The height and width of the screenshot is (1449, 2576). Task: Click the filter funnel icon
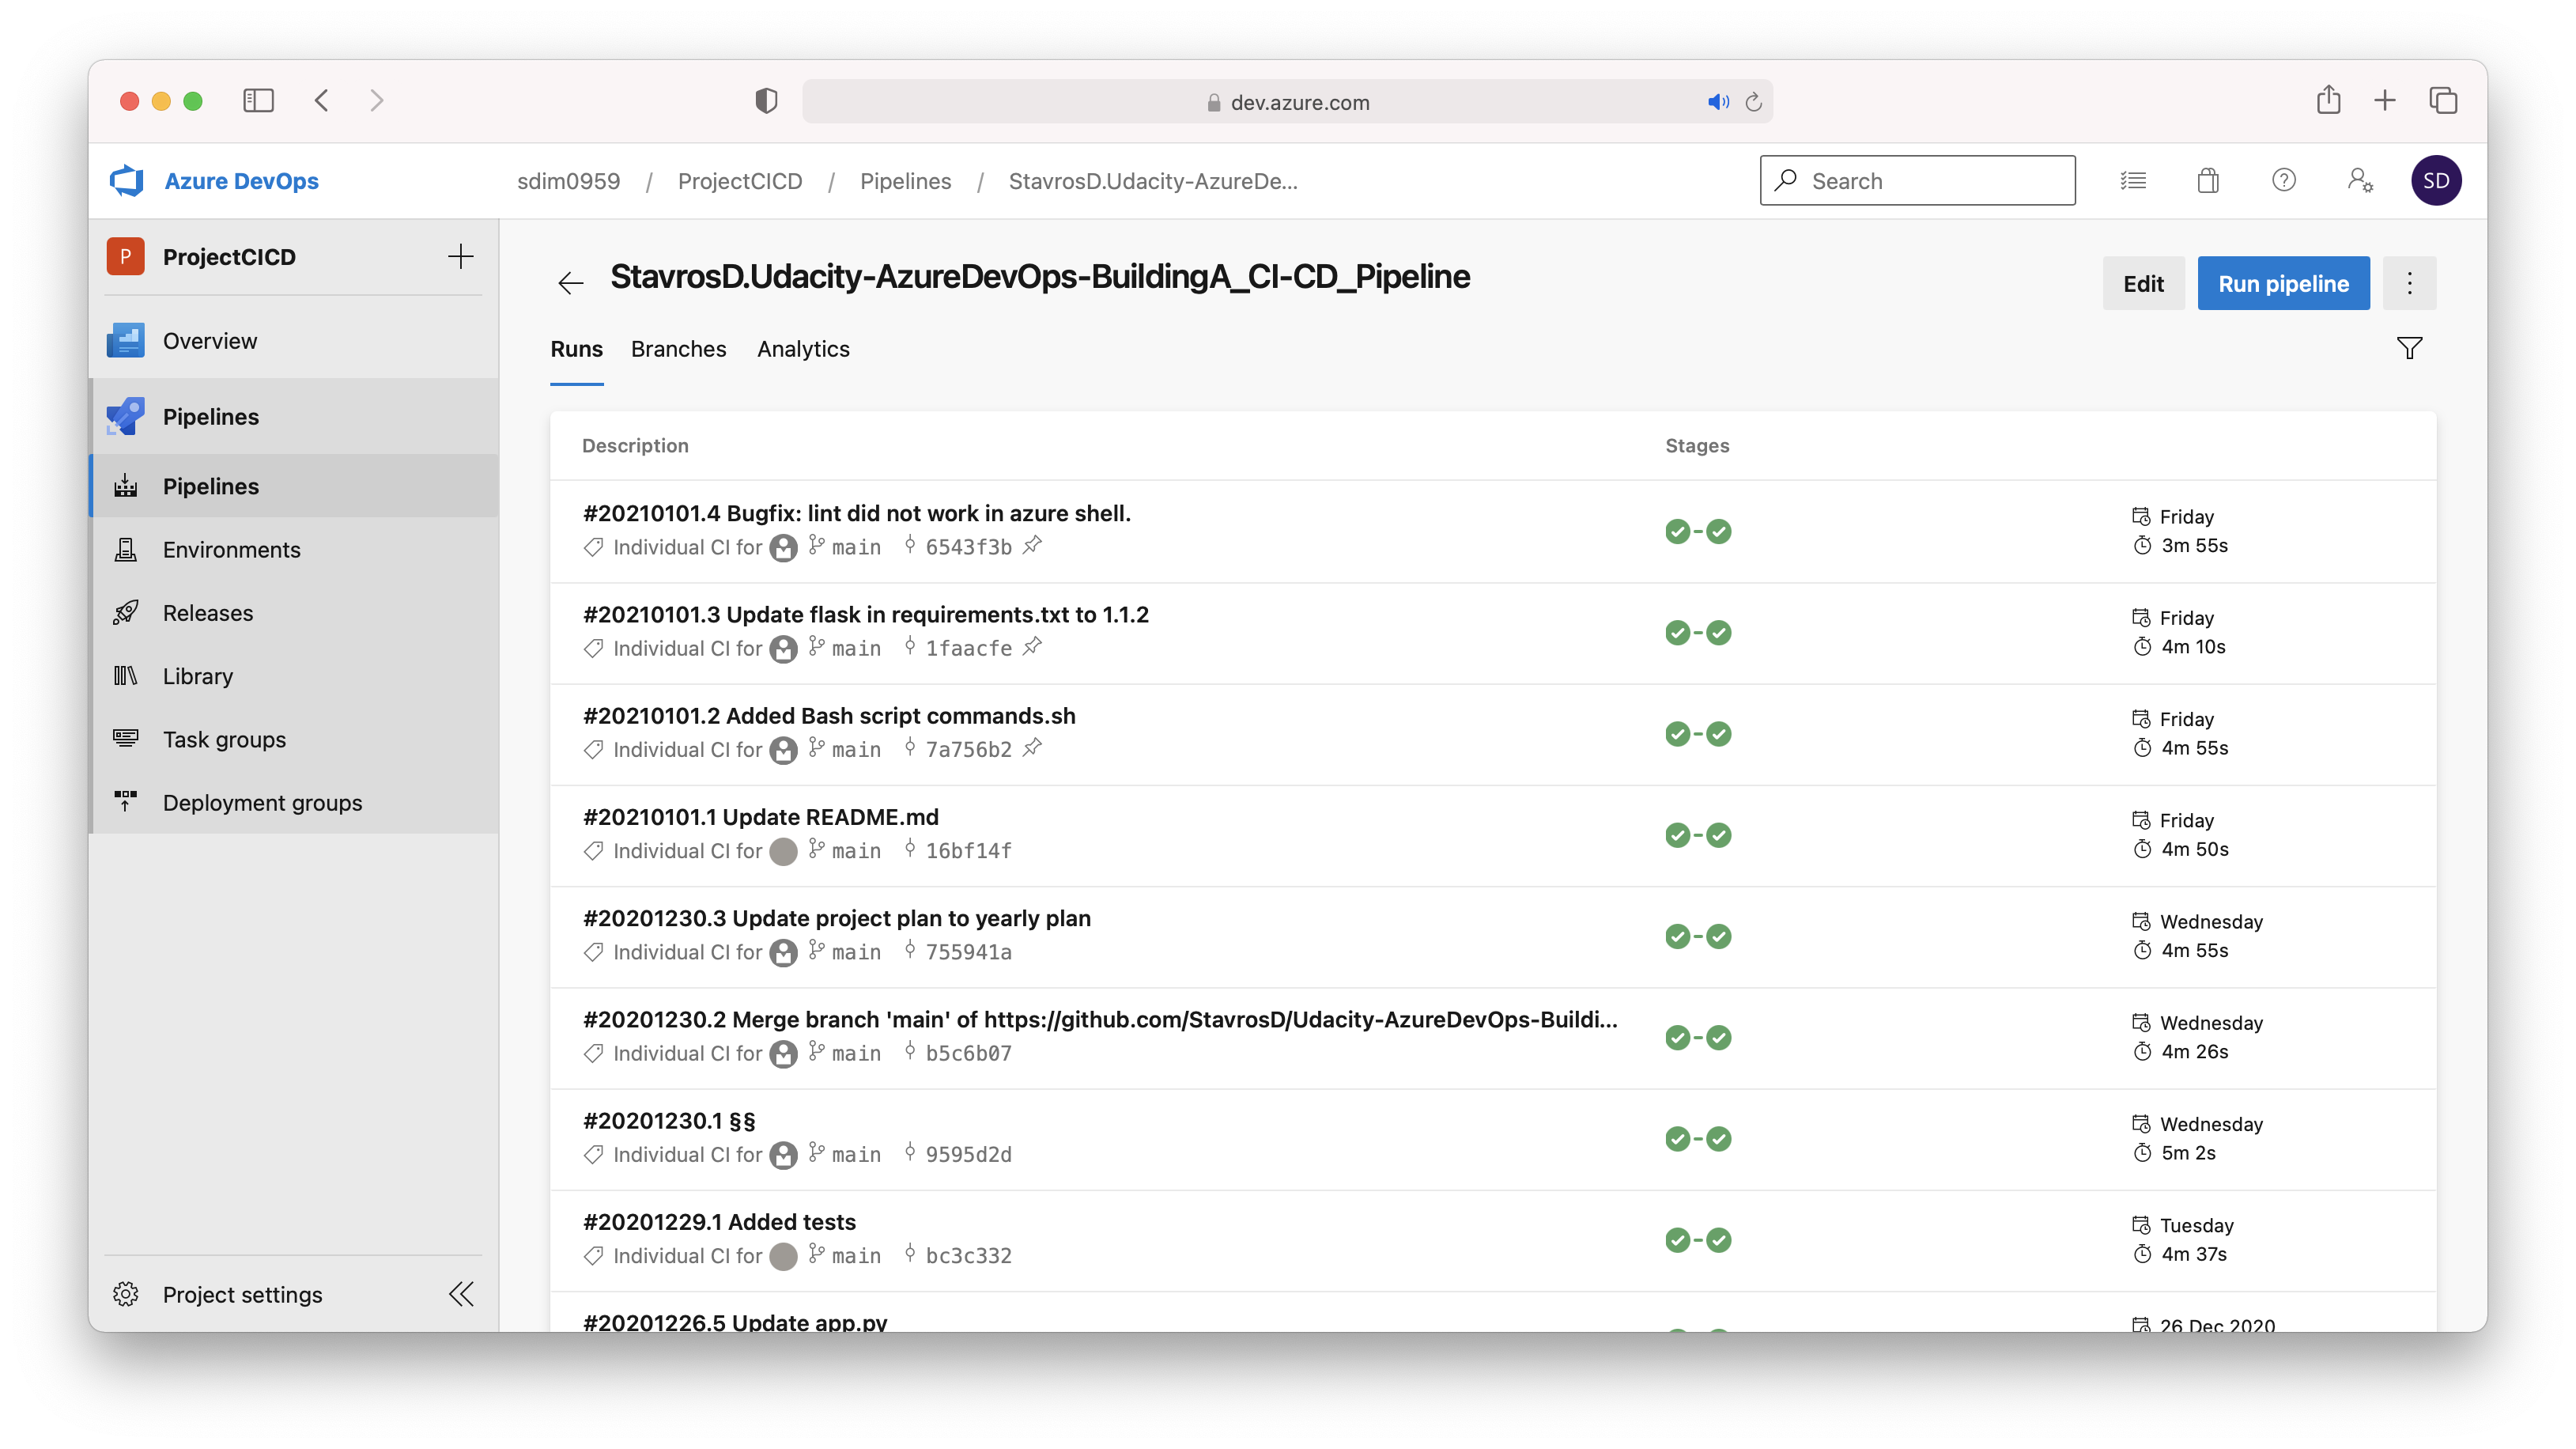[2409, 348]
